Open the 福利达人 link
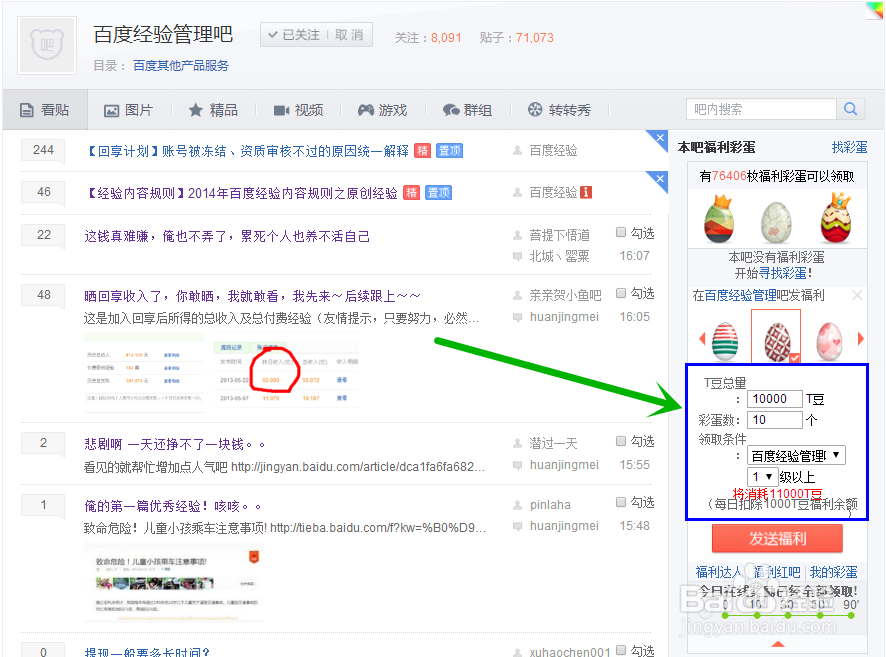The height and width of the screenshot is (657, 886). click(718, 572)
